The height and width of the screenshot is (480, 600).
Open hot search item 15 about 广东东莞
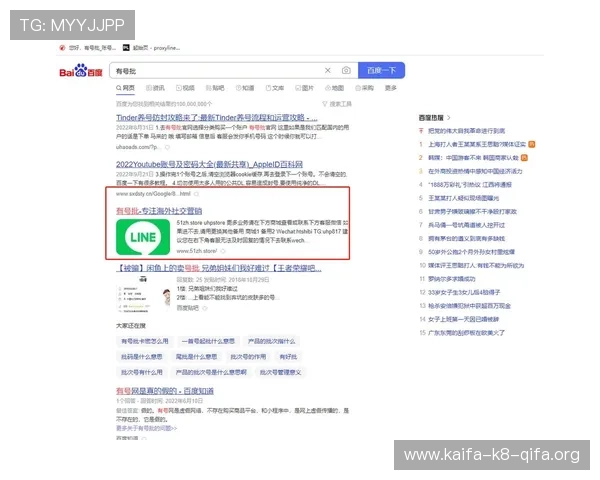coord(466,333)
